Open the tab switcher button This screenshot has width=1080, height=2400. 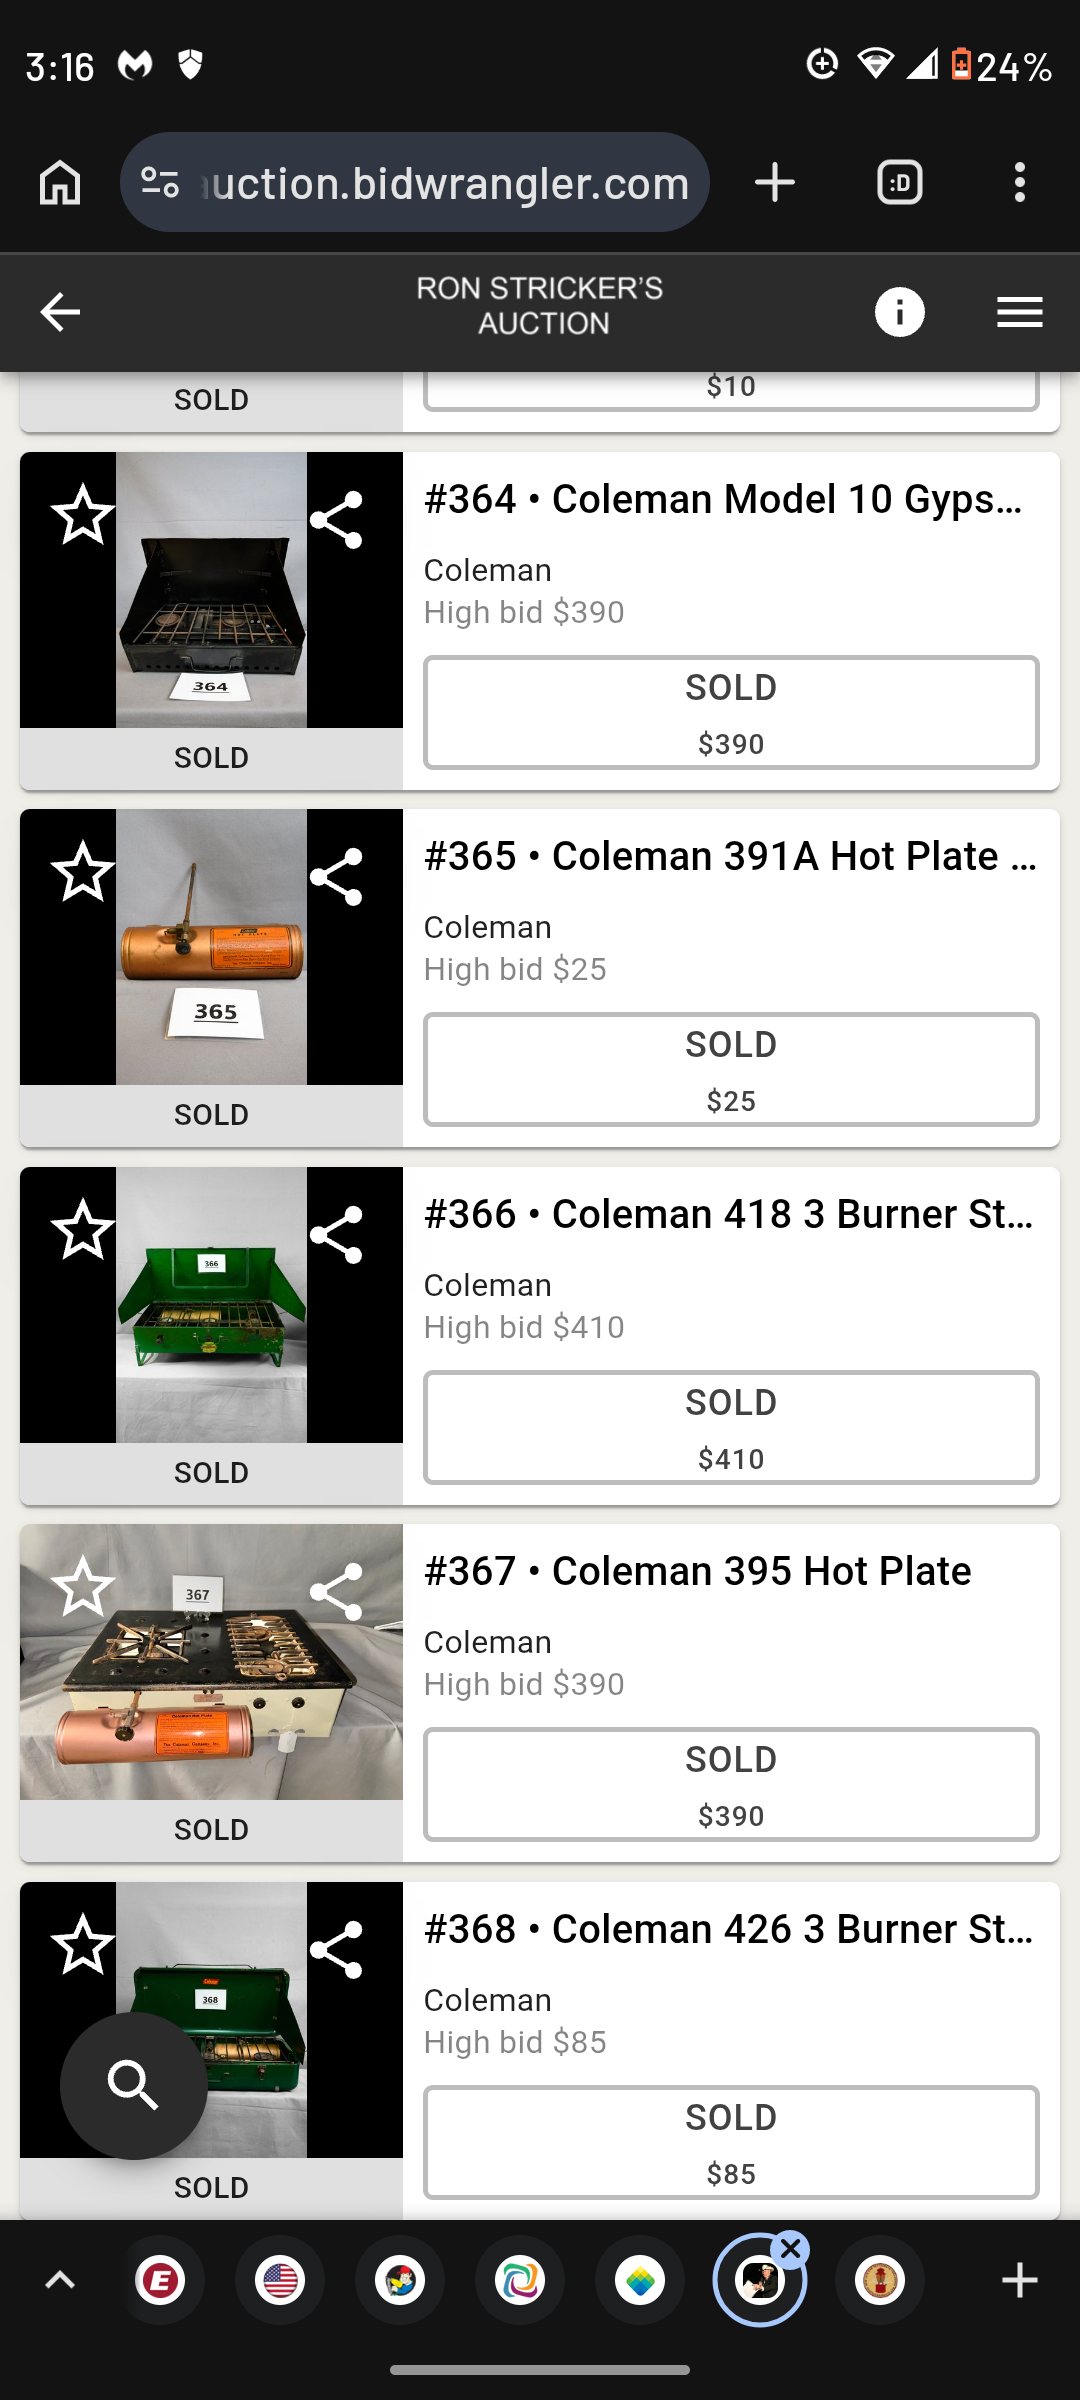point(899,183)
